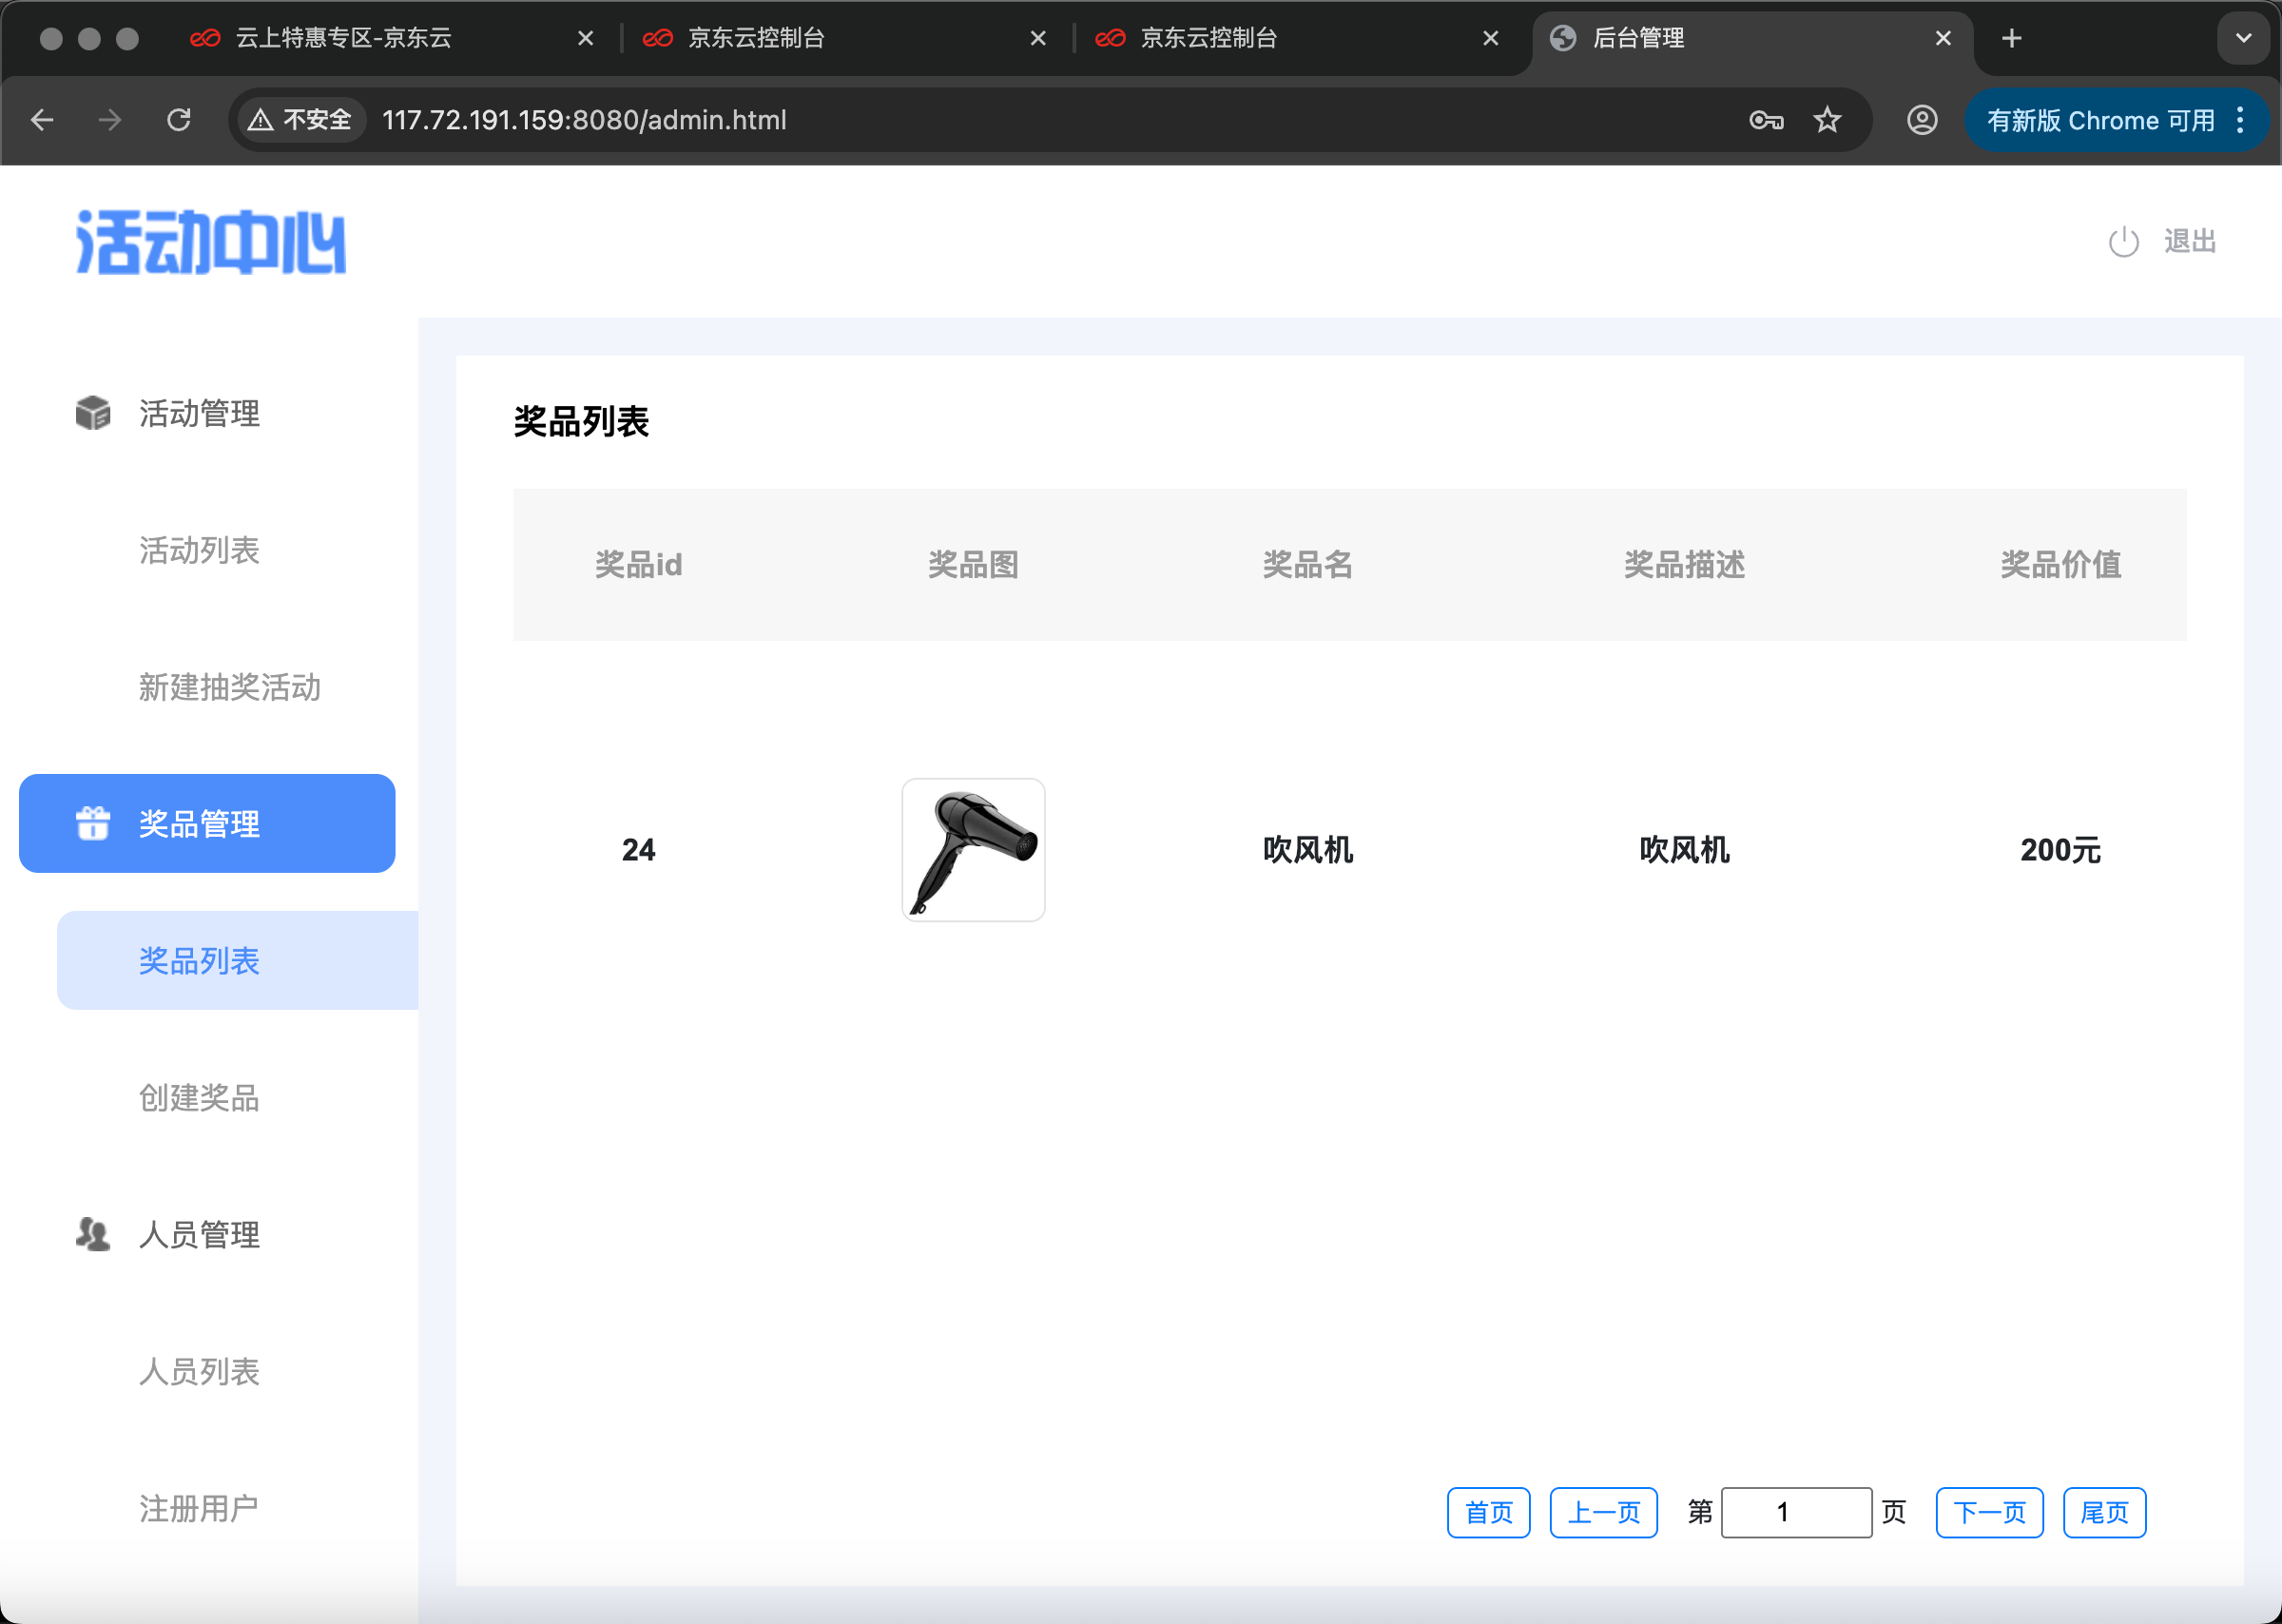Image resolution: width=2282 pixels, height=1624 pixels.
Task: Open the tab search dropdown arrow
Action: (2243, 38)
